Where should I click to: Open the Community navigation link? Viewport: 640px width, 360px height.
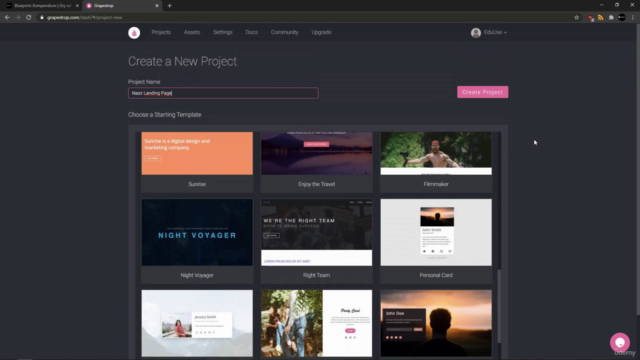click(284, 32)
